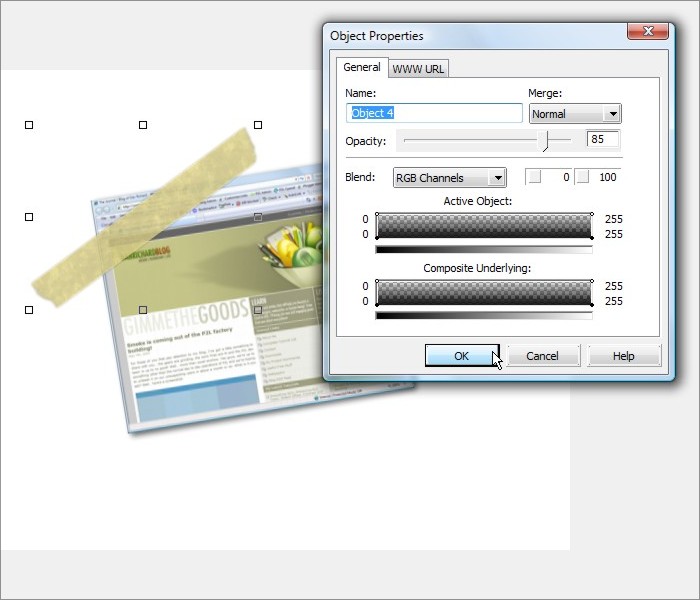Switch to the WWW URL tab
The height and width of the screenshot is (600, 700).
[x=419, y=68]
